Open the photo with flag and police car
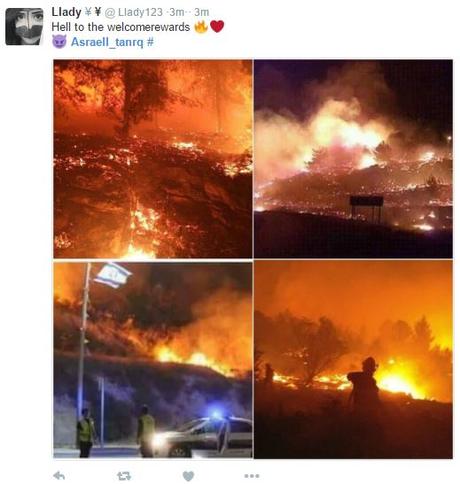The width and height of the screenshot is (460, 484). 153,360
